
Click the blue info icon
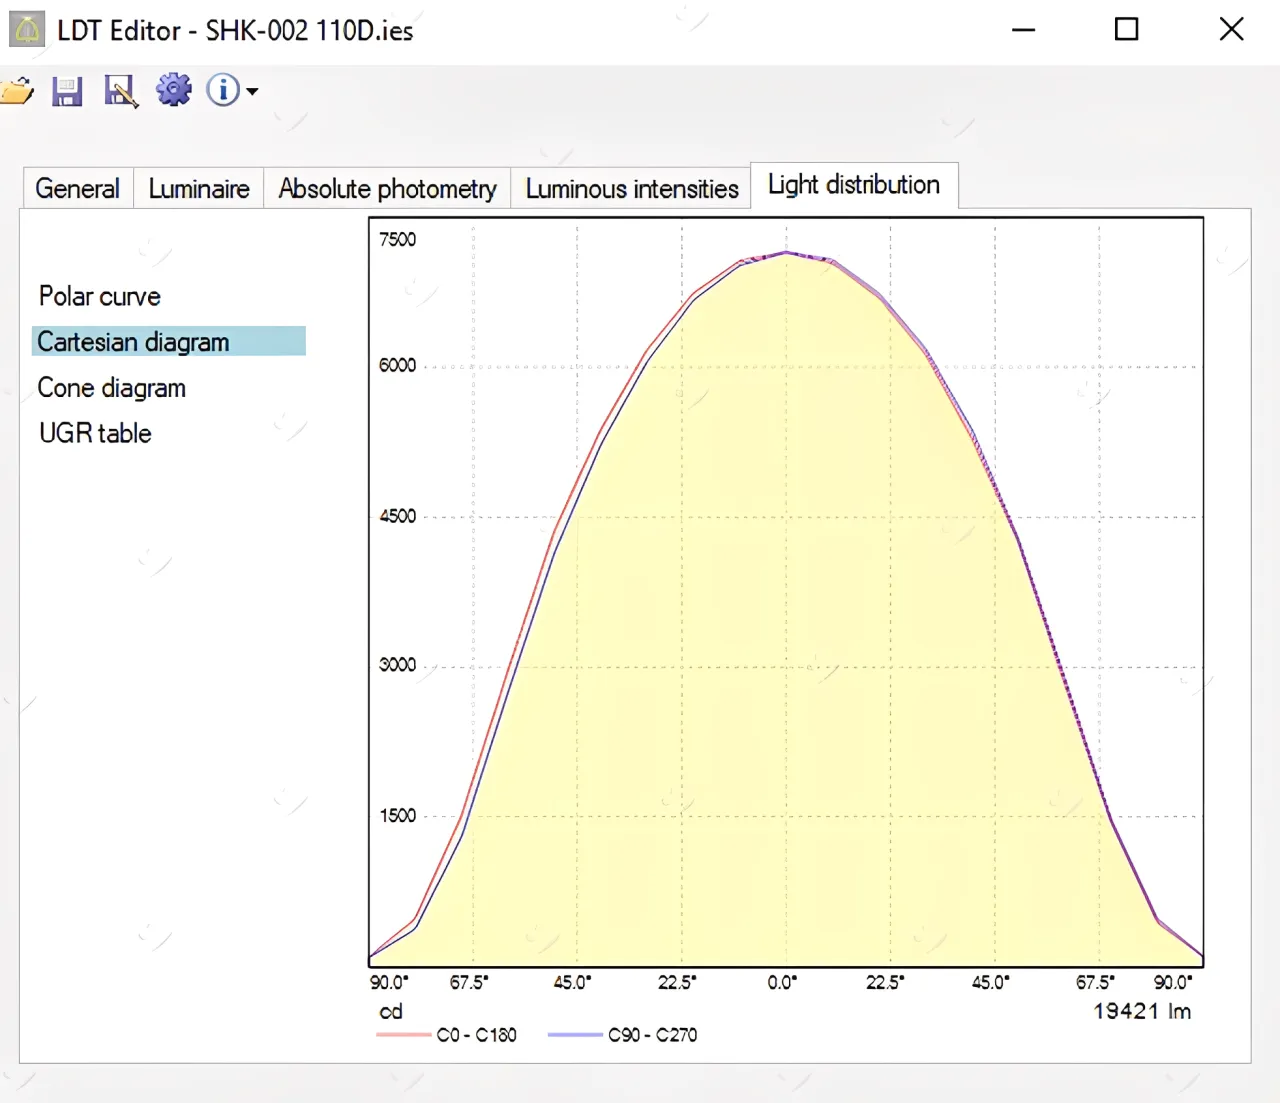[x=222, y=90]
